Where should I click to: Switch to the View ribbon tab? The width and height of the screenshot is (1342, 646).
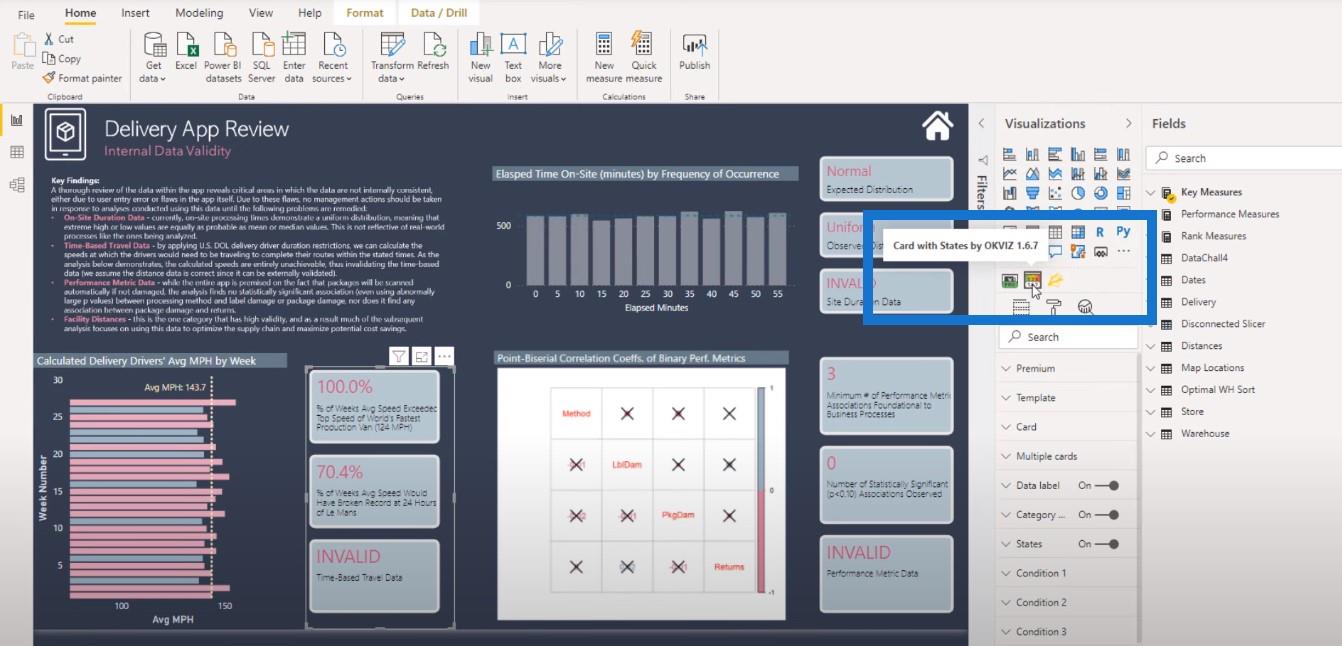pyautogui.click(x=261, y=13)
